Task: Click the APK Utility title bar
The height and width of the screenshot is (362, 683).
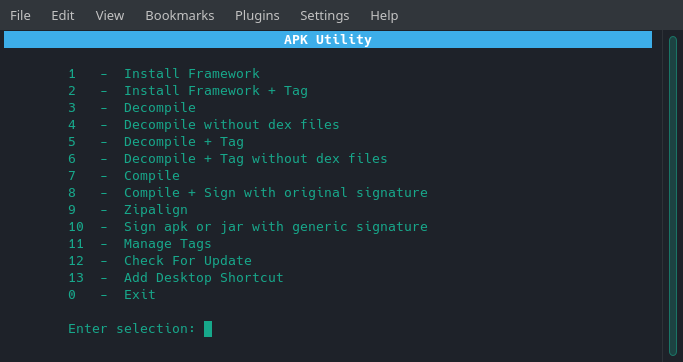Action: click(x=328, y=40)
